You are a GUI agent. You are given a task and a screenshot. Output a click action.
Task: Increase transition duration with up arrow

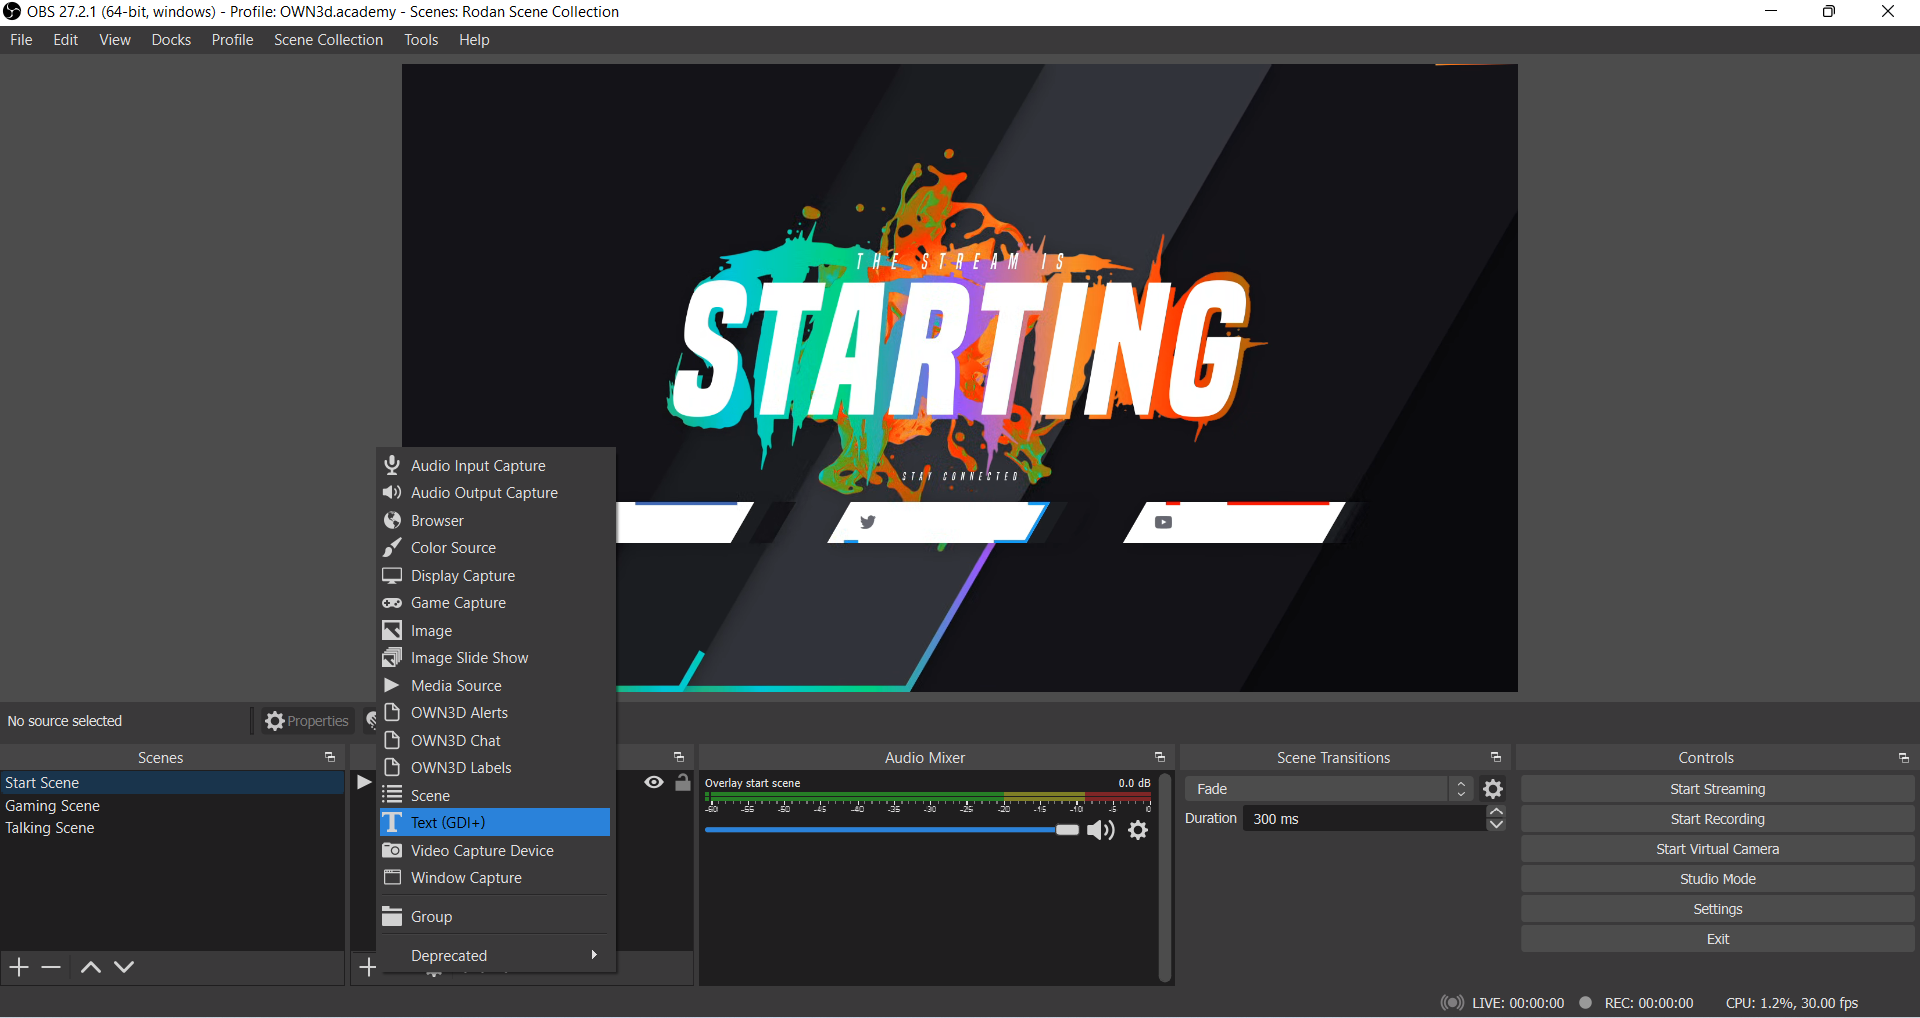point(1496,812)
